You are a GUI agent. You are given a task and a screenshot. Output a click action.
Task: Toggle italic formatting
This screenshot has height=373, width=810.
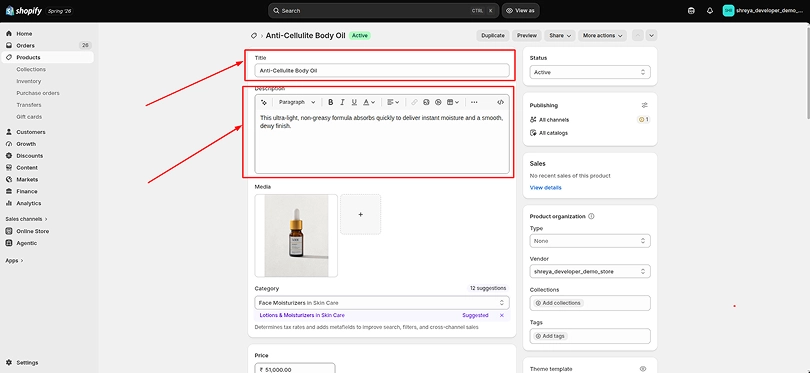pyautogui.click(x=342, y=102)
